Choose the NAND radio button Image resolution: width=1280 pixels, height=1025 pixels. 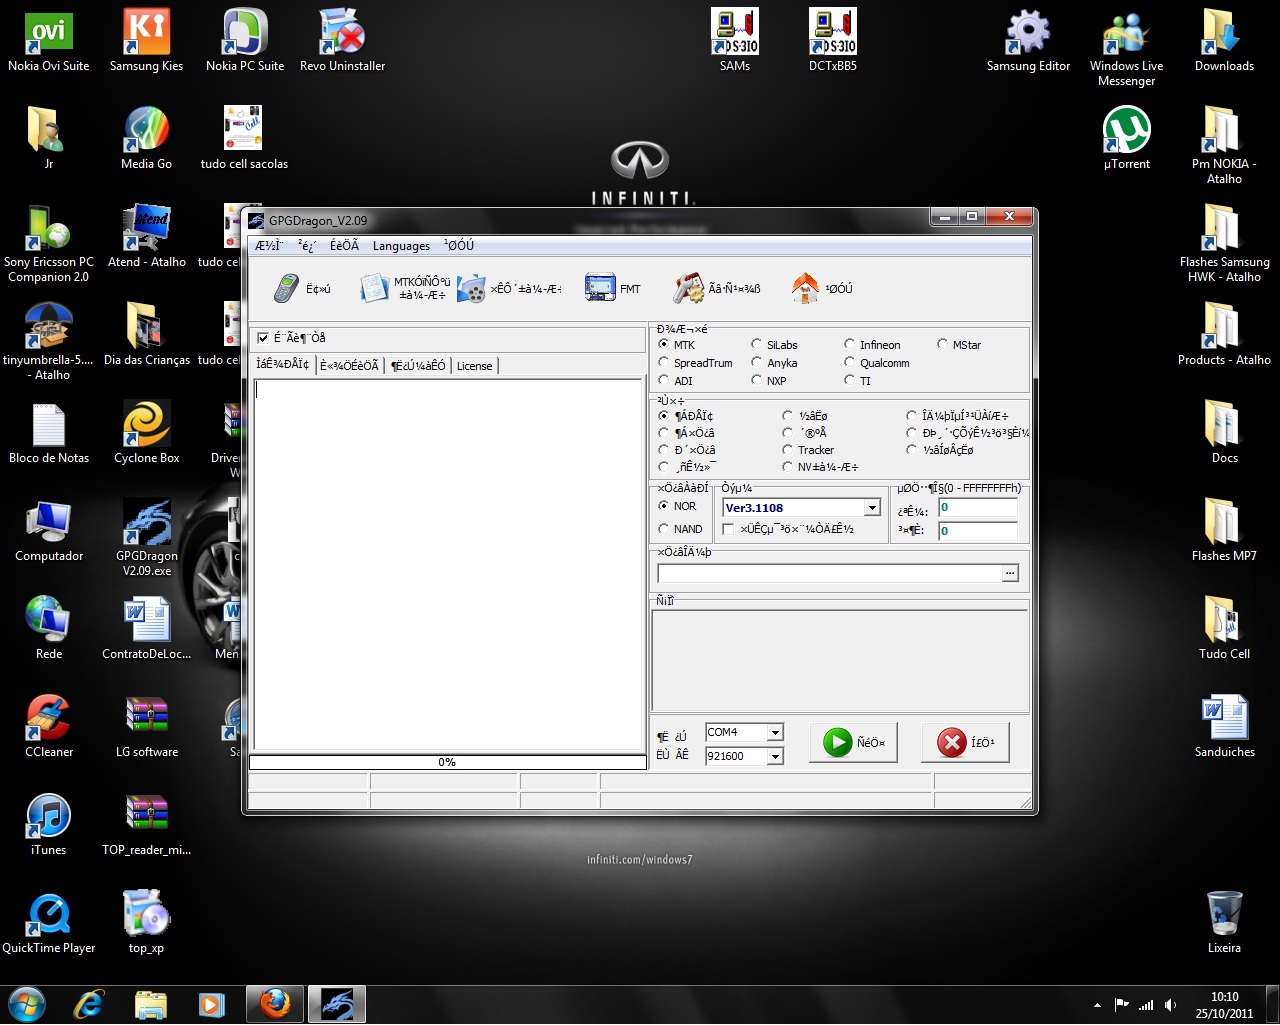pos(664,529)
